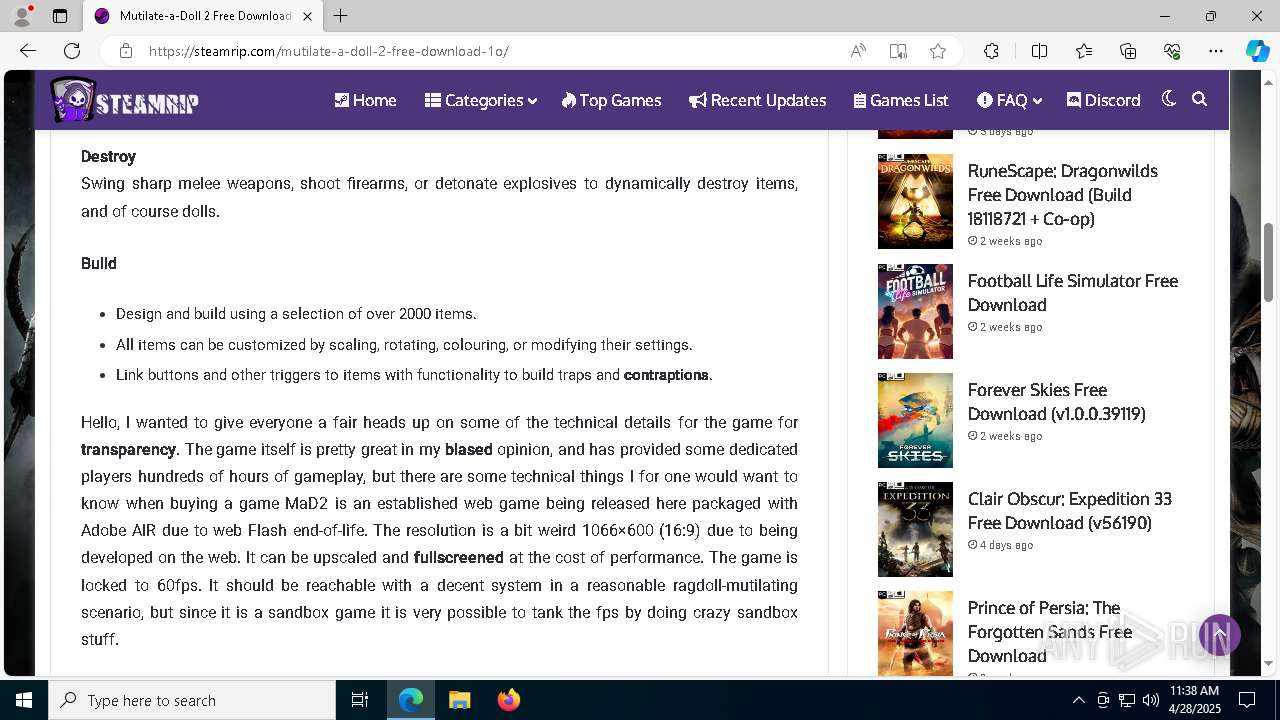The height and width of the screenshot is (720, 1280).
Task: Click taskbar search box
Action: pyautogui.click(x=192, y=700)
